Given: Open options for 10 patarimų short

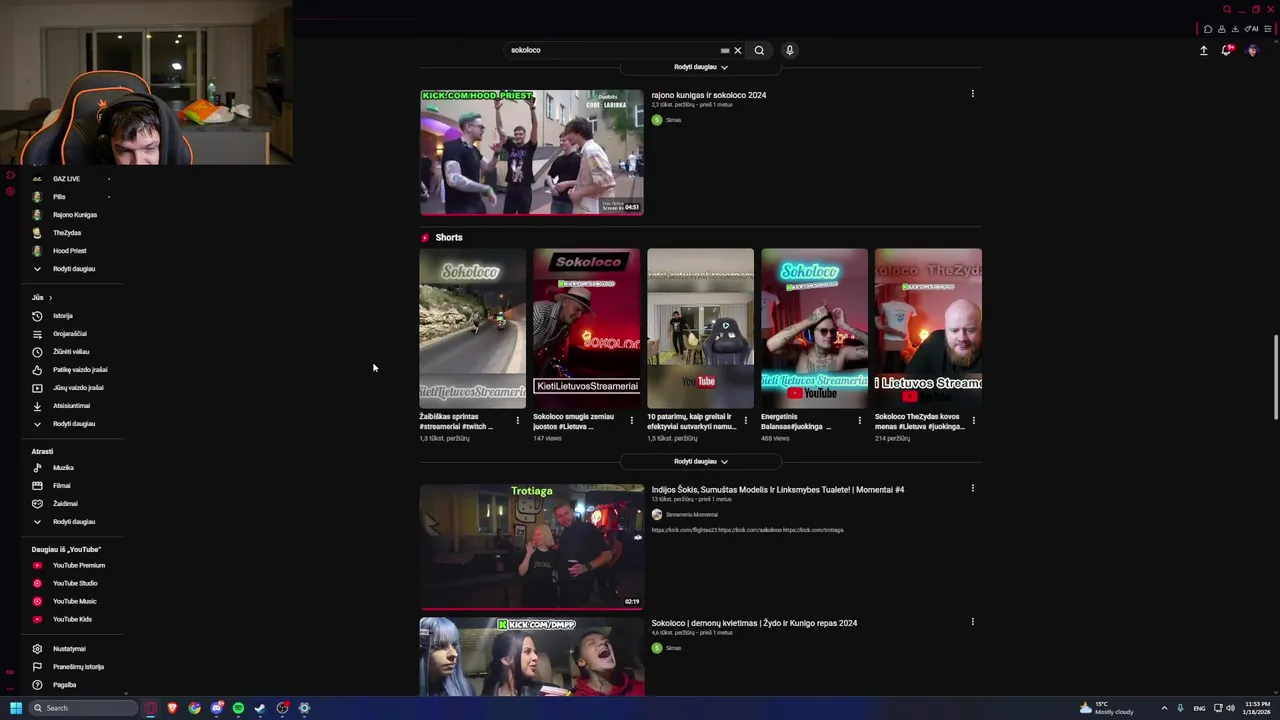Looking at the screenshot, I should click(745, 421).
